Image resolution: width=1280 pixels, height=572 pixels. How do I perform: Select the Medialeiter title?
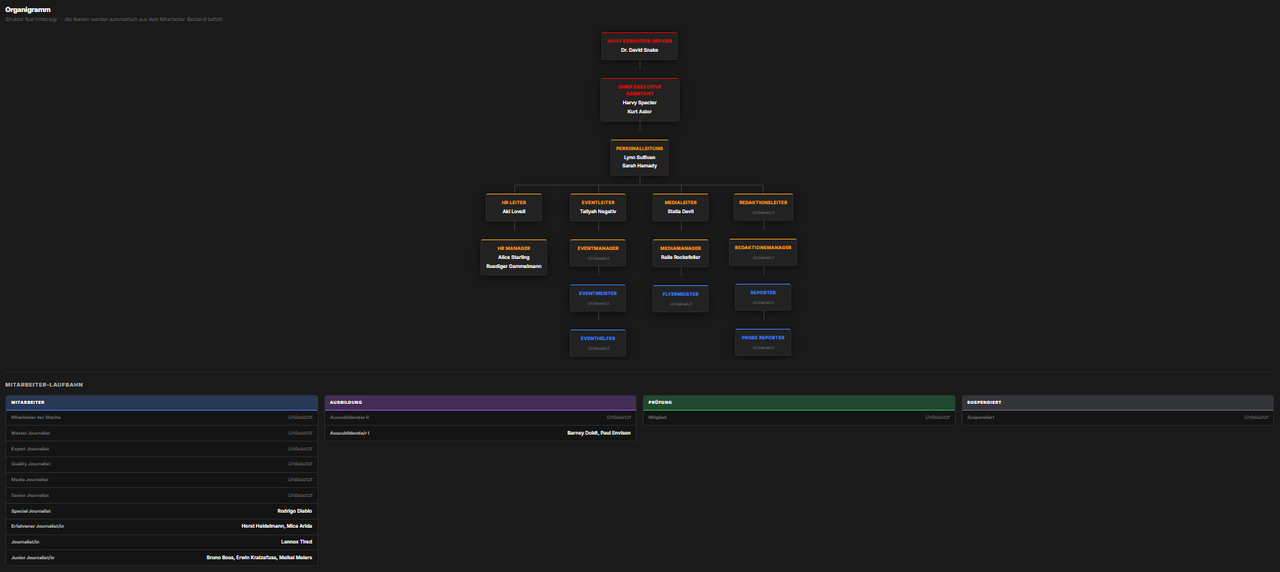click(x=681, y=202)
